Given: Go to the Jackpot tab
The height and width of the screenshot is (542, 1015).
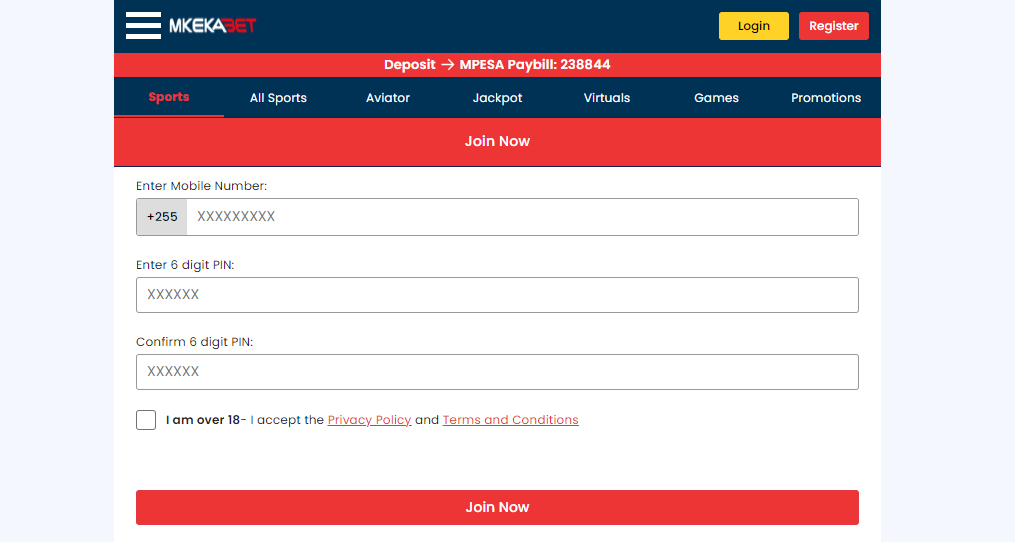Looking at the screenshot, I should point(497,98).
